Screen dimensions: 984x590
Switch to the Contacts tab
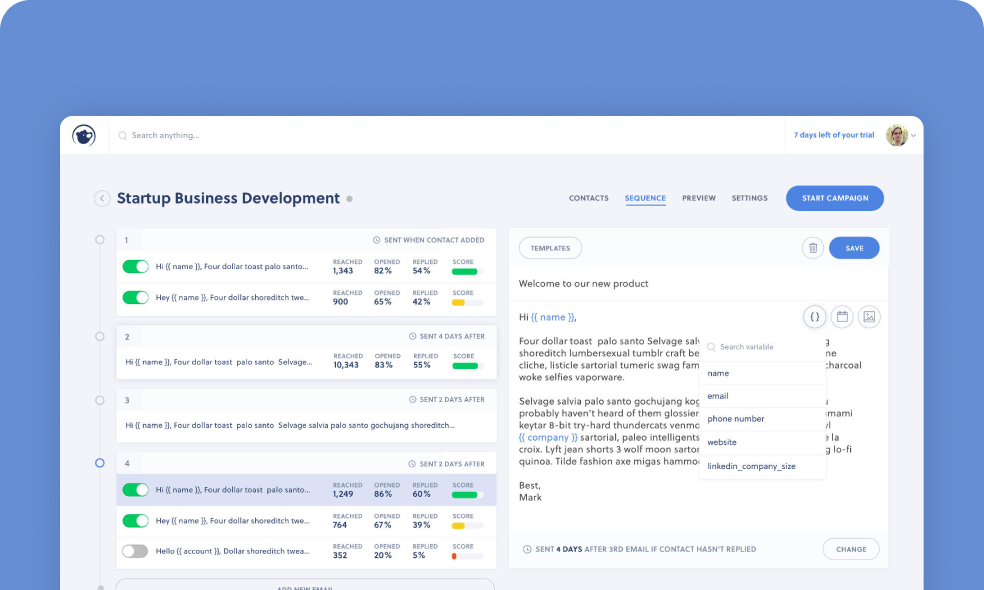(588, 198)
